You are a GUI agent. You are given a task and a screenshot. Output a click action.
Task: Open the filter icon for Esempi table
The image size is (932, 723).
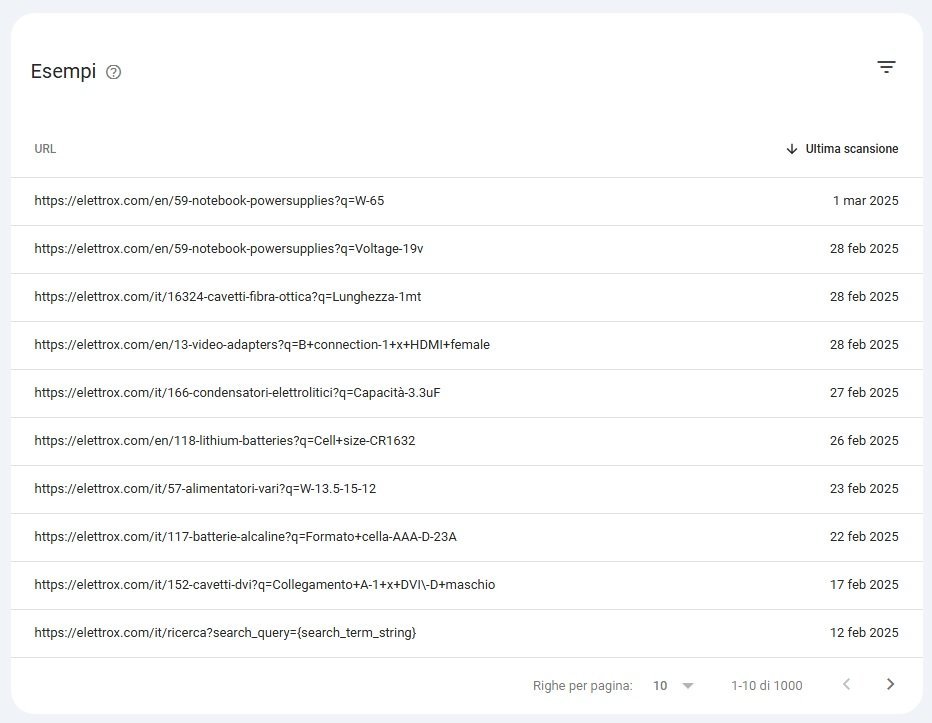[x=886, y=67]
